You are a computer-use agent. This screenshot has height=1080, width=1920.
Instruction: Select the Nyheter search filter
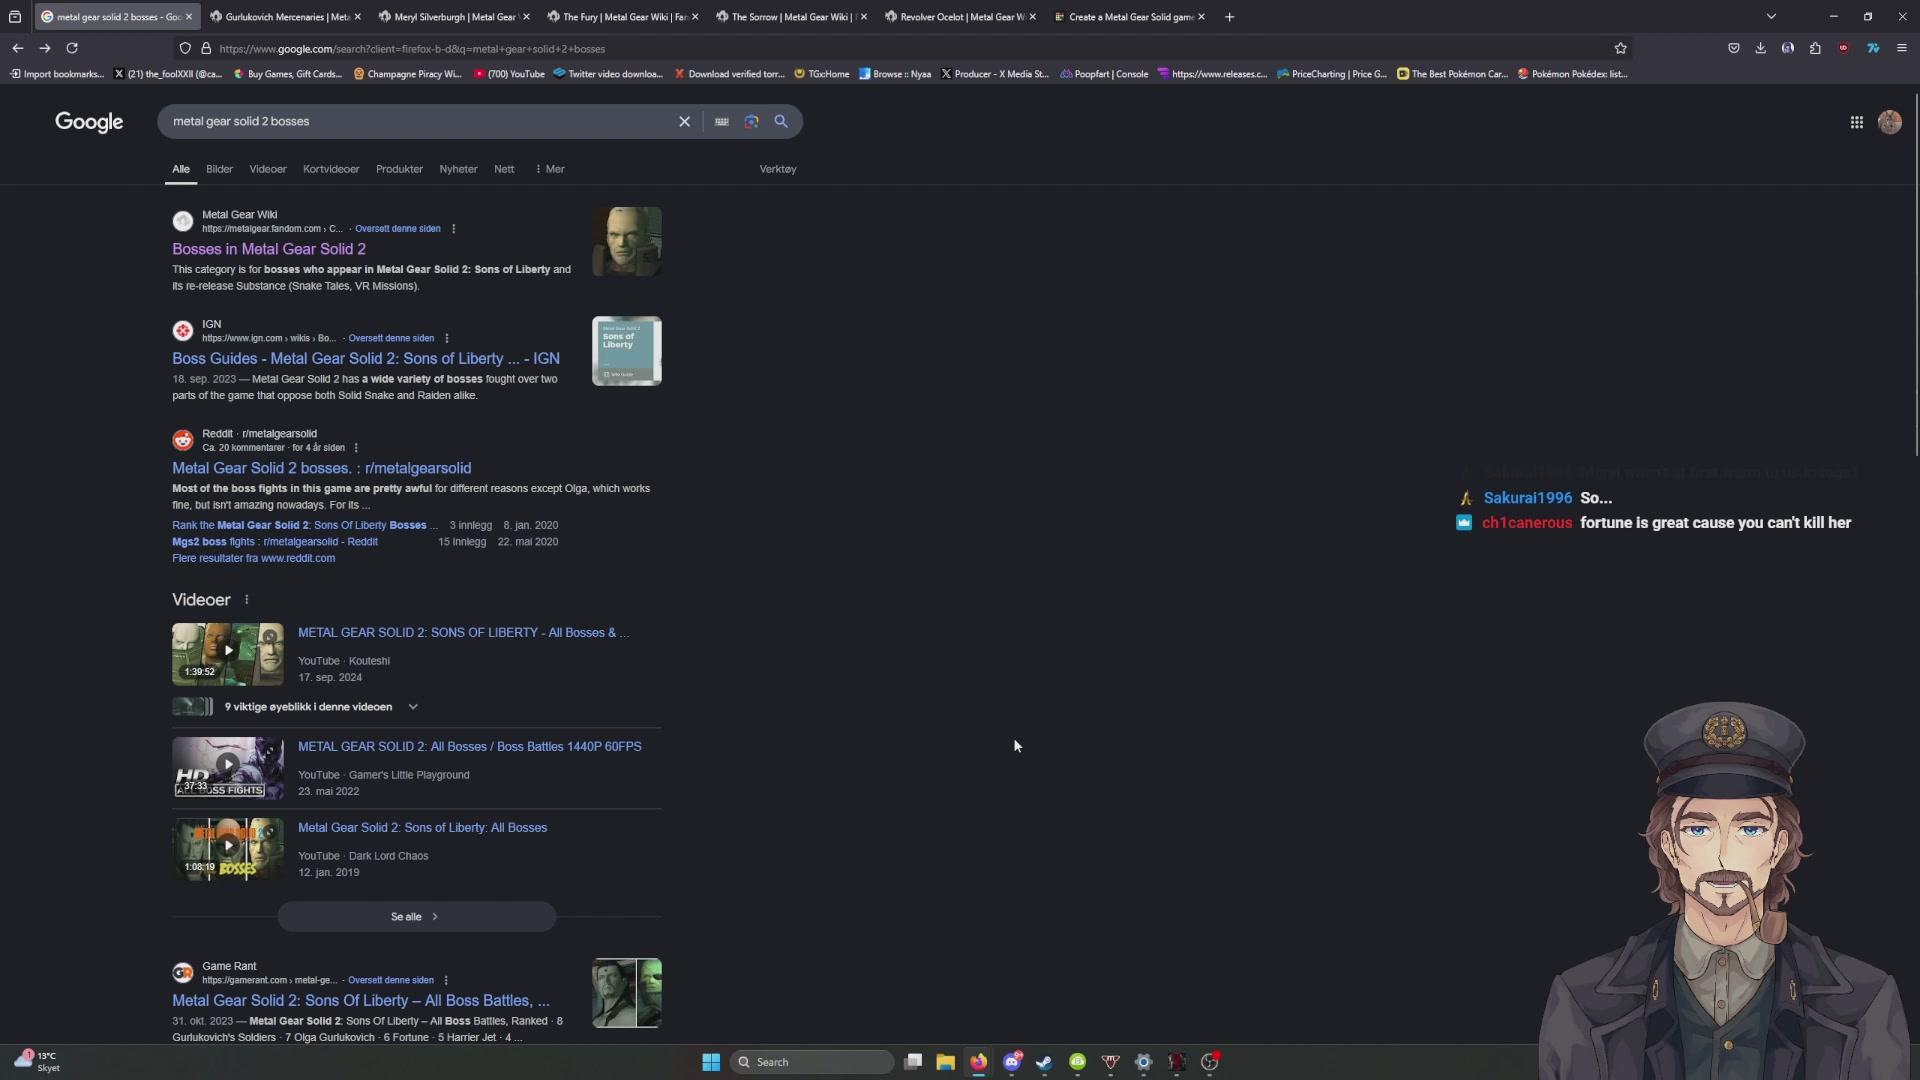(458, 169)
